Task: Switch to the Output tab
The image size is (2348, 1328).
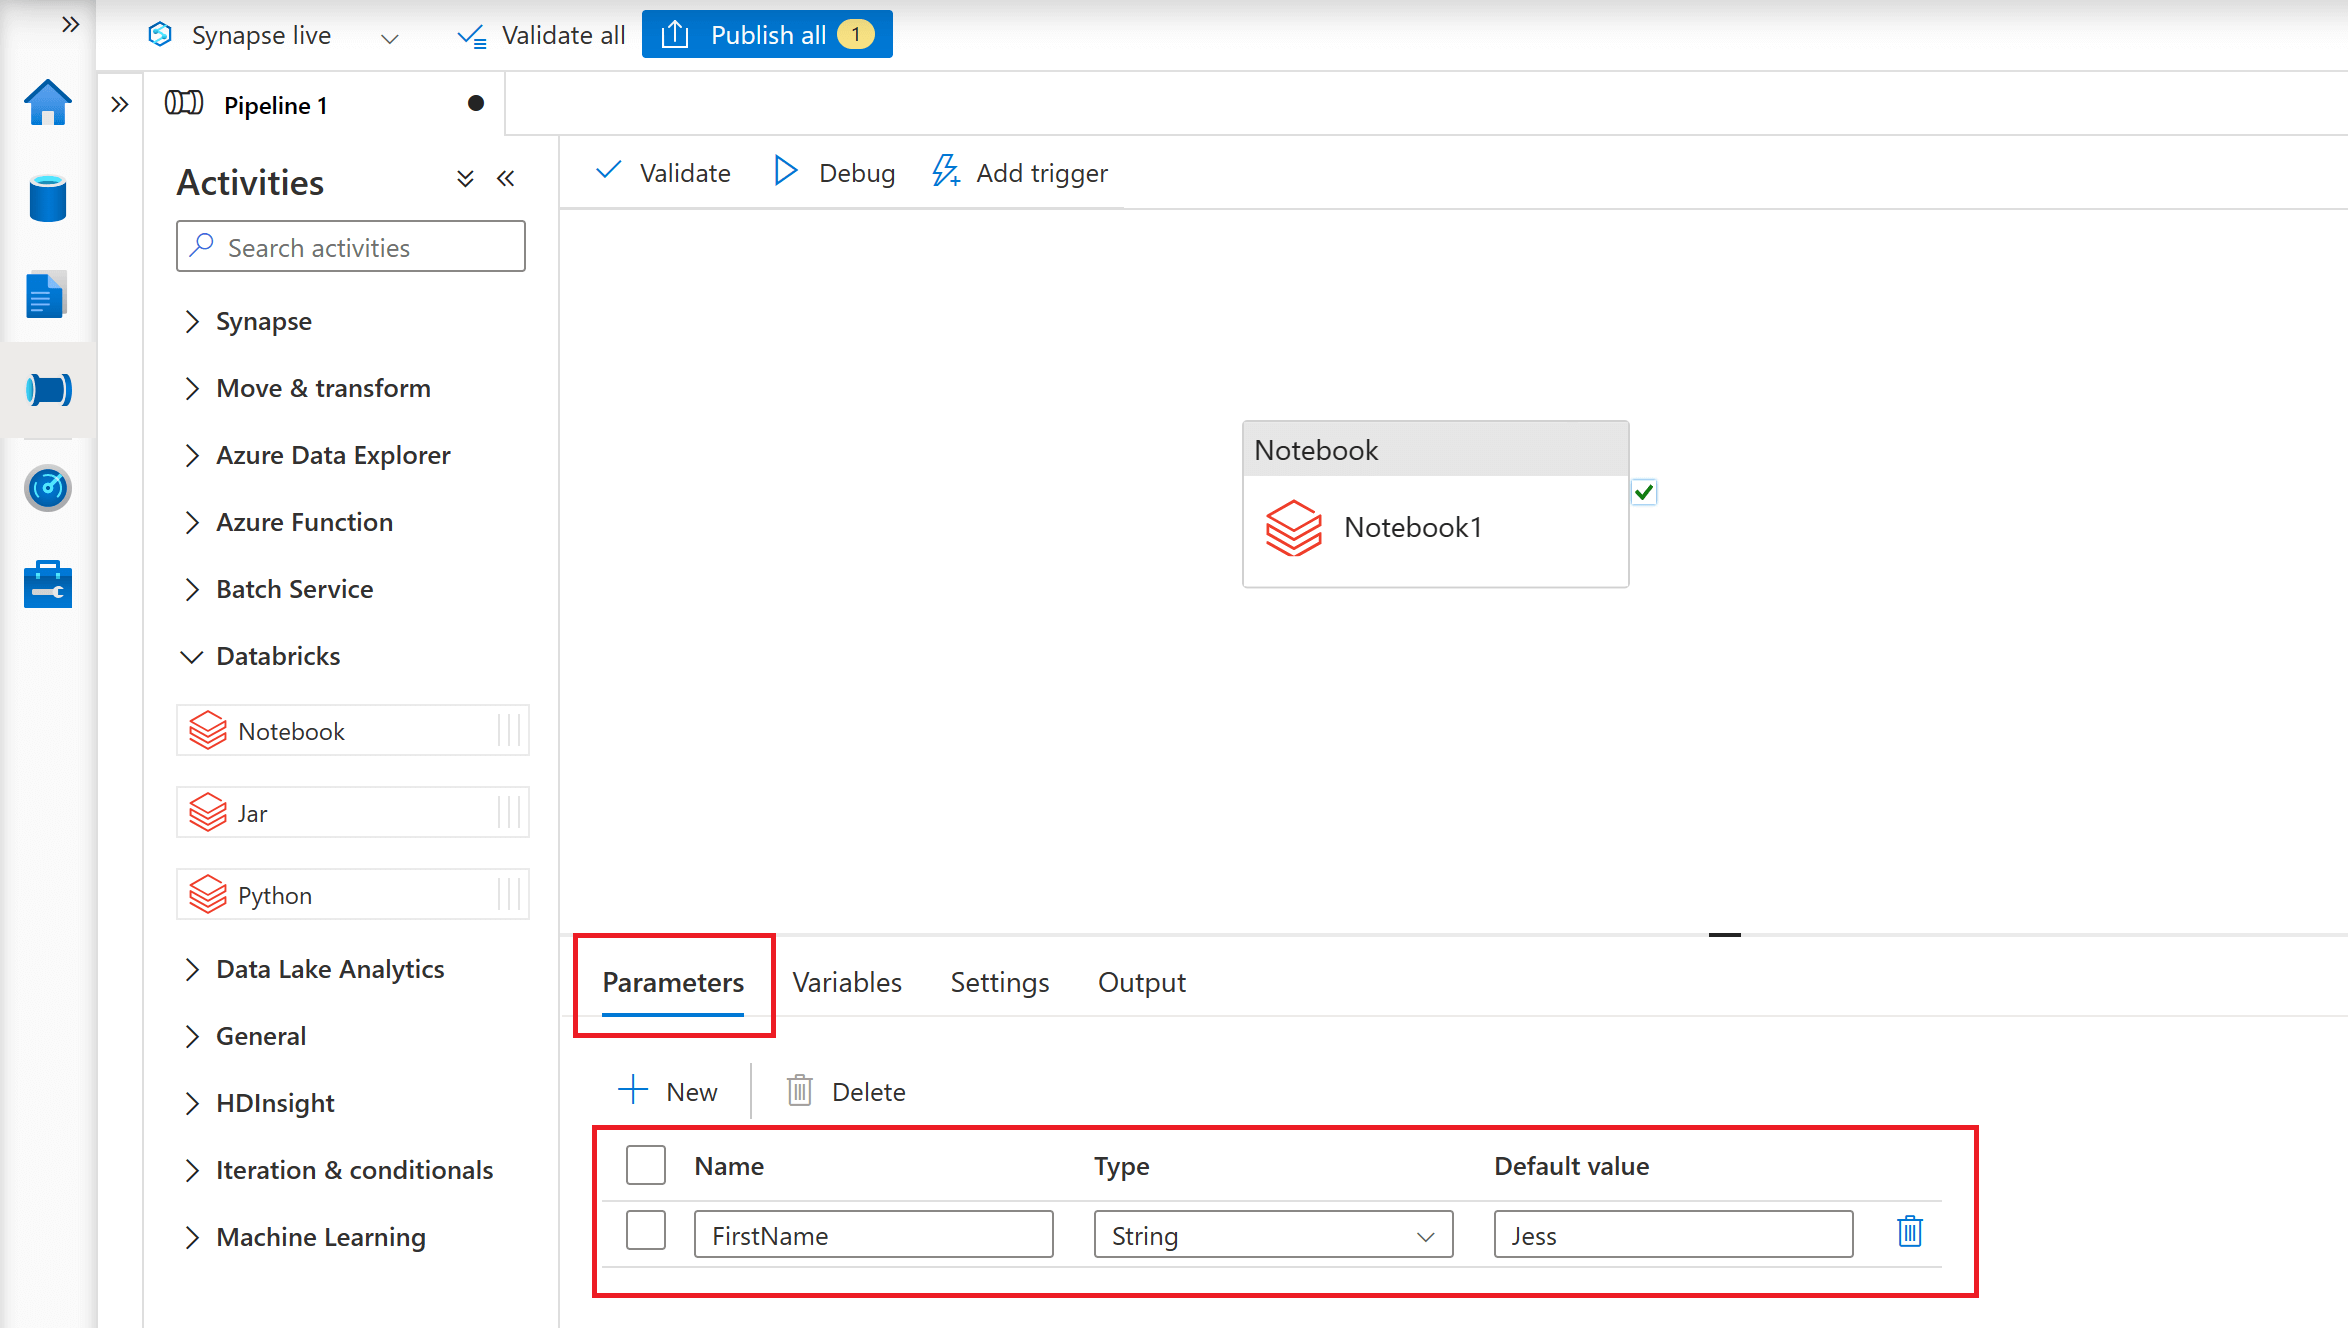Action: (1142, 983)
